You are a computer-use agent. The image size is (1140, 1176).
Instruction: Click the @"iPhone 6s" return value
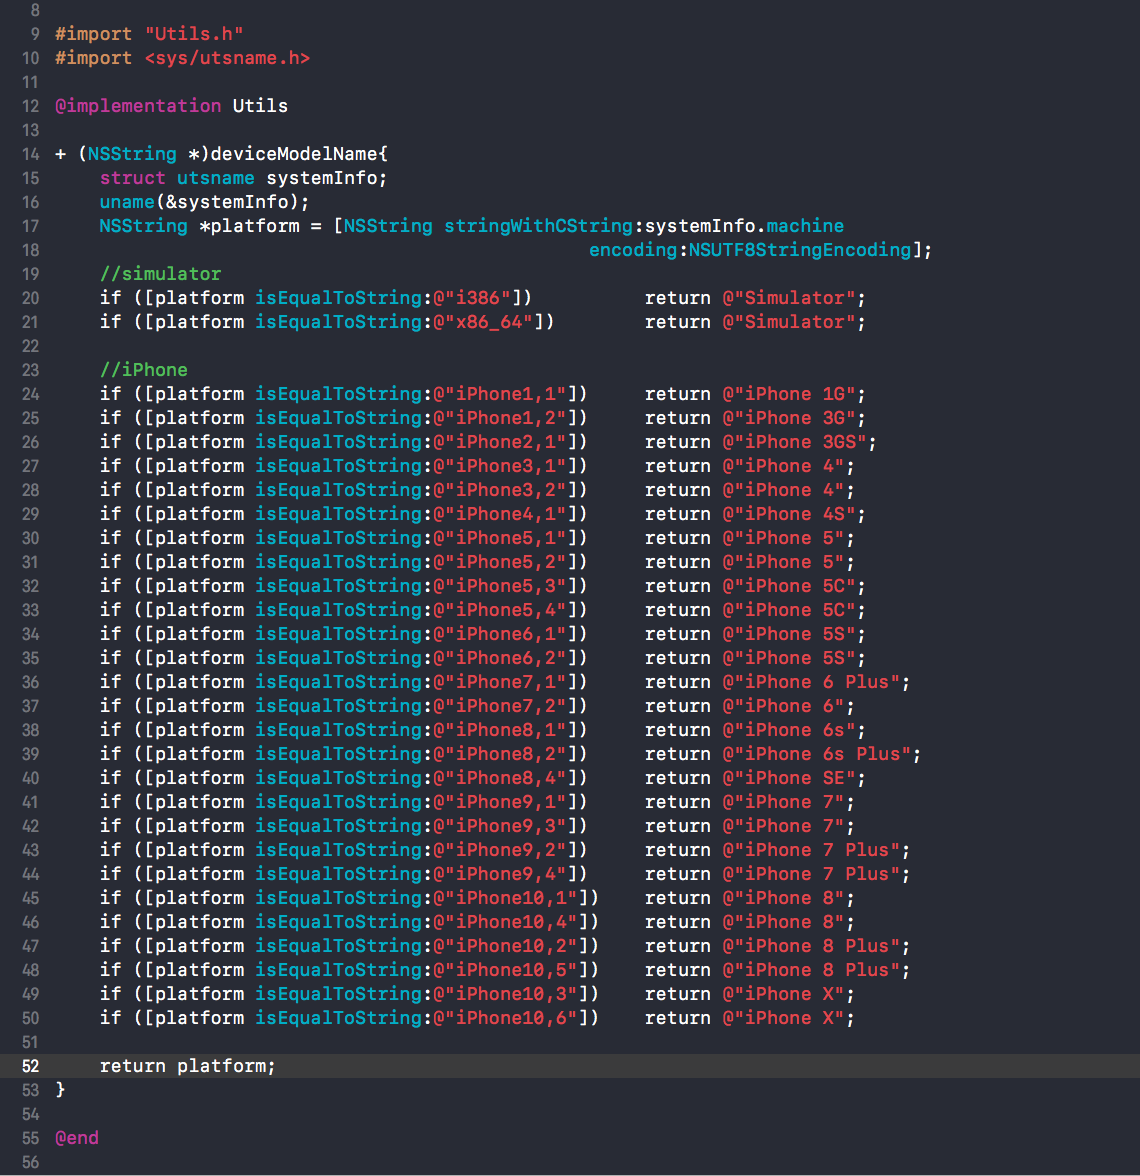click(789, 730)
